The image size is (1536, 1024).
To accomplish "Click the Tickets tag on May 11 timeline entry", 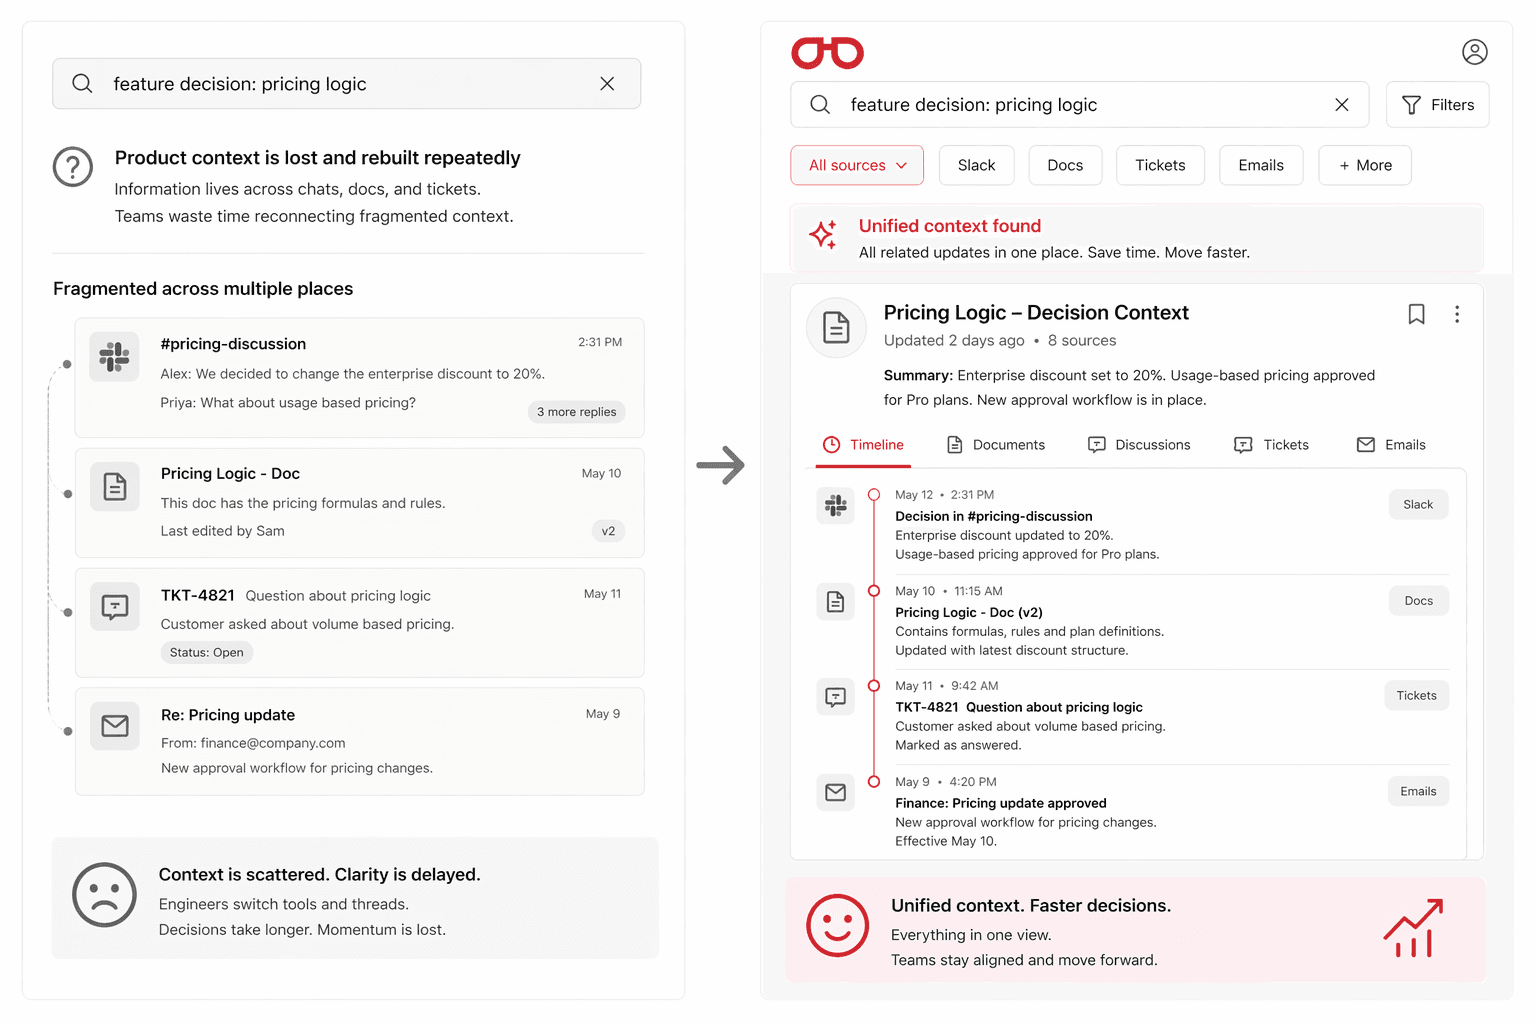I will click(1417, 696).
